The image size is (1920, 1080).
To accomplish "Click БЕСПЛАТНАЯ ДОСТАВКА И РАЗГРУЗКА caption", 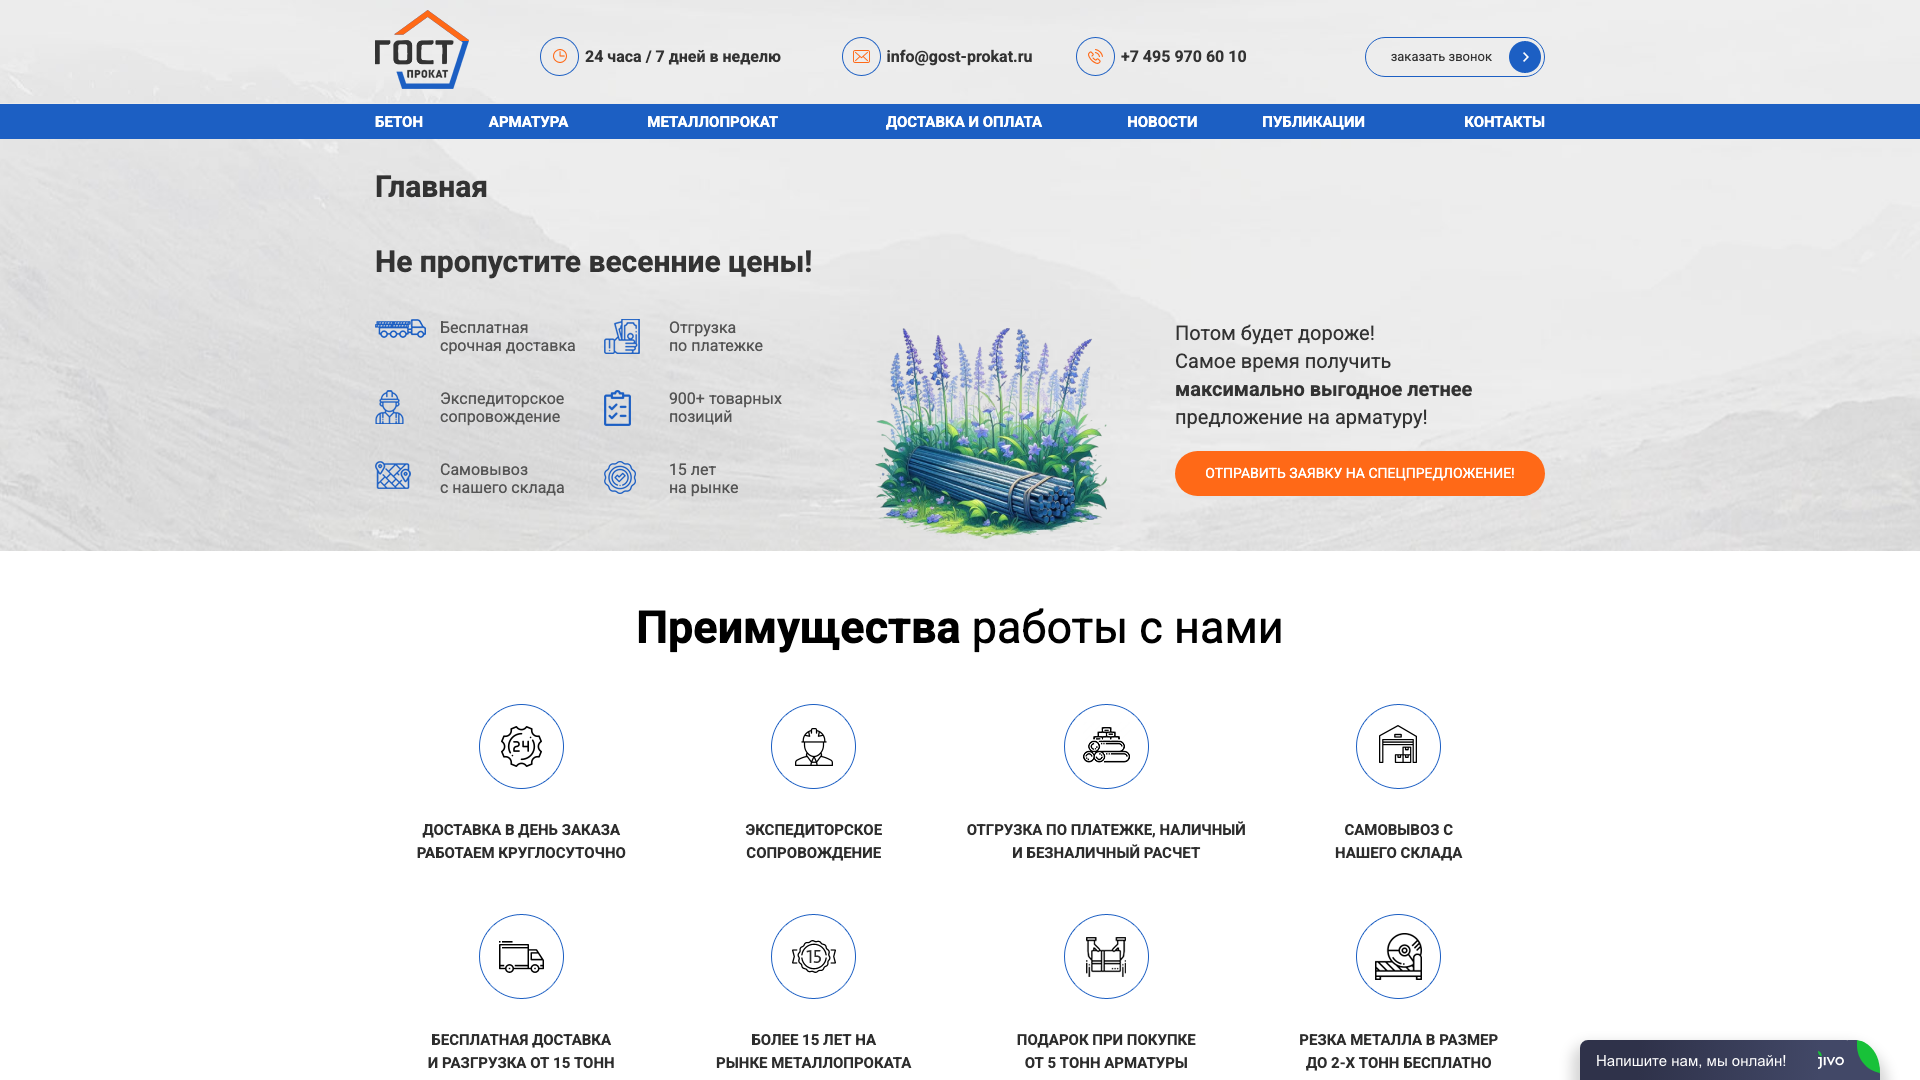I will 521,1051.
